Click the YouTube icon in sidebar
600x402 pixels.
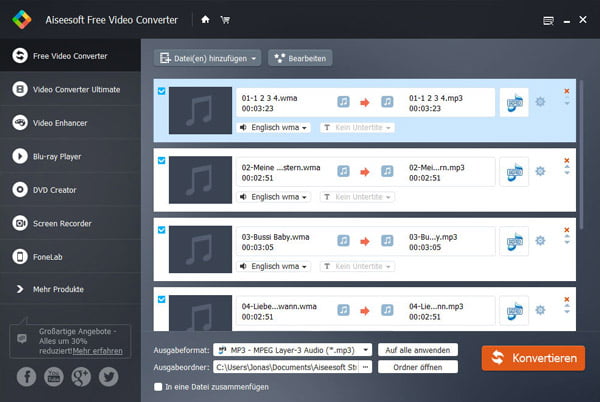[x=54, y=377]
